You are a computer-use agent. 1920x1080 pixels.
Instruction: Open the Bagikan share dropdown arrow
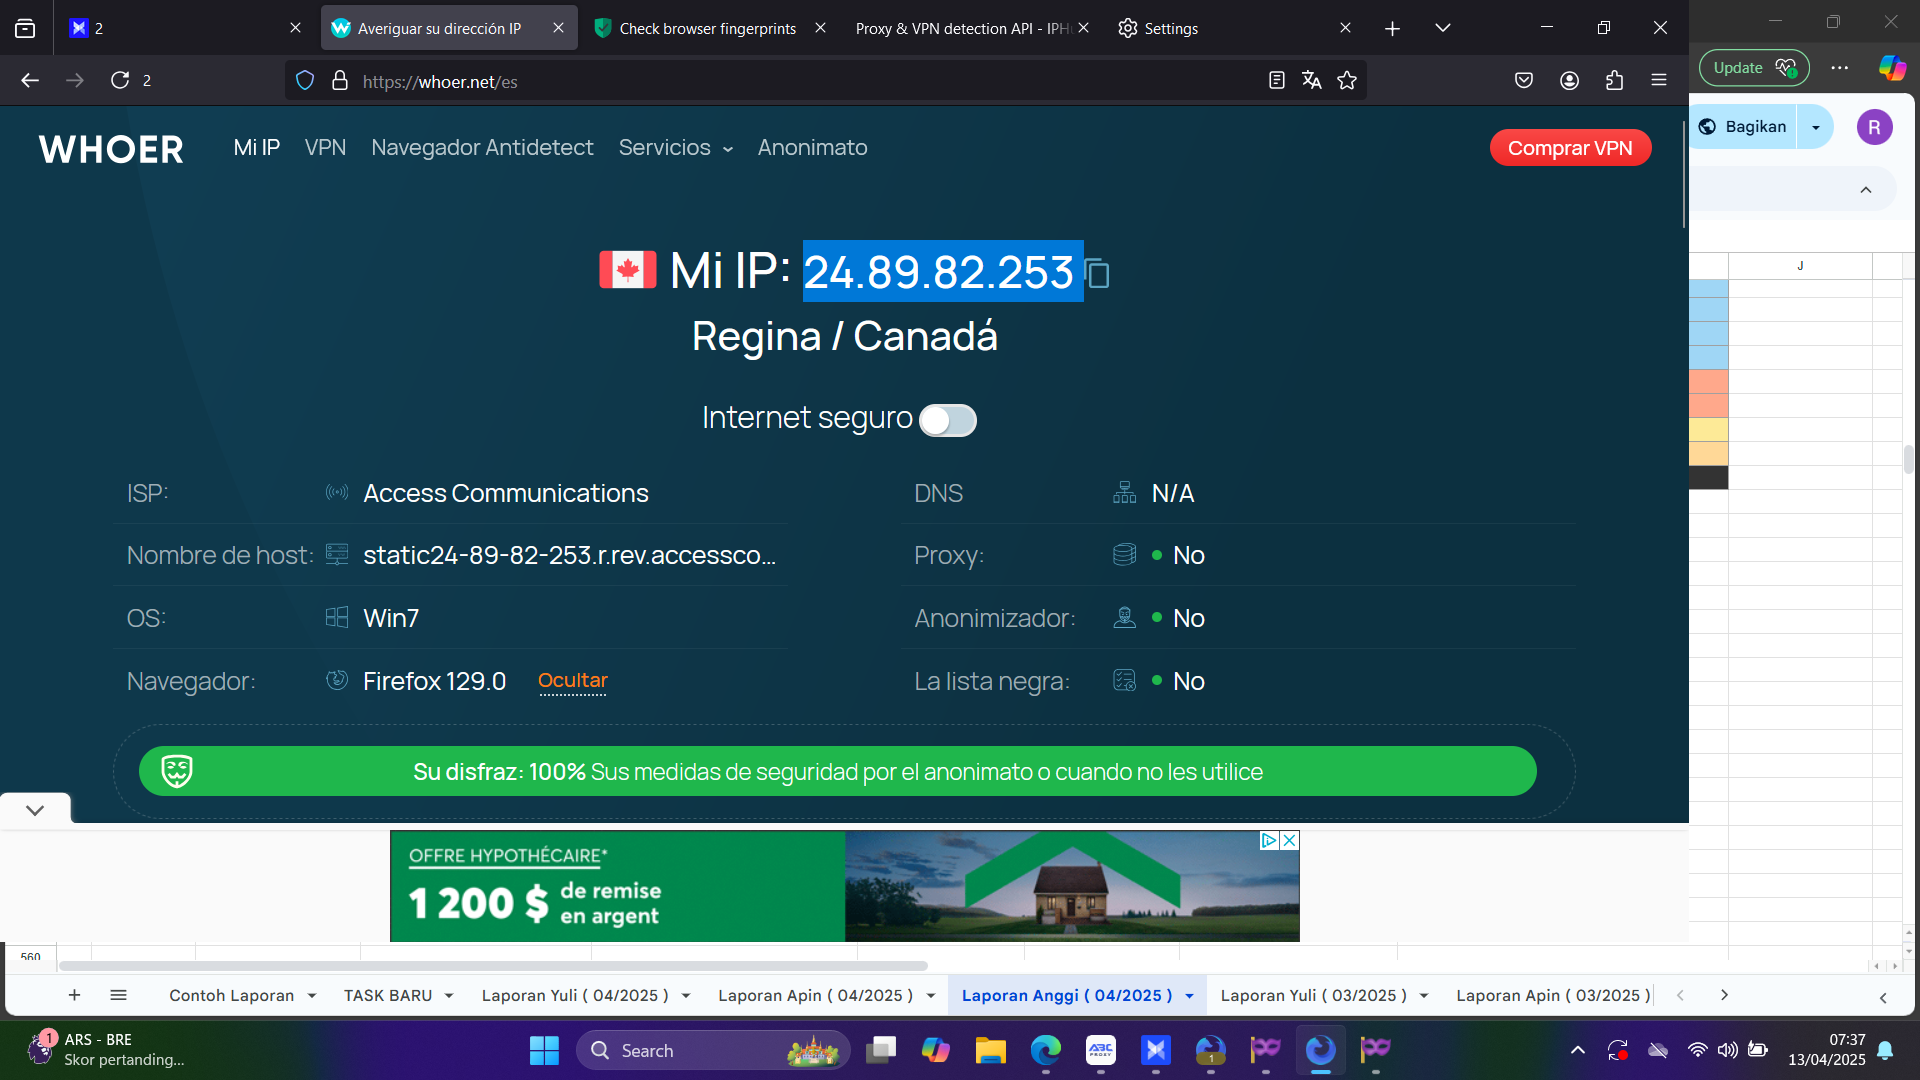click(x=1816, y=127)
